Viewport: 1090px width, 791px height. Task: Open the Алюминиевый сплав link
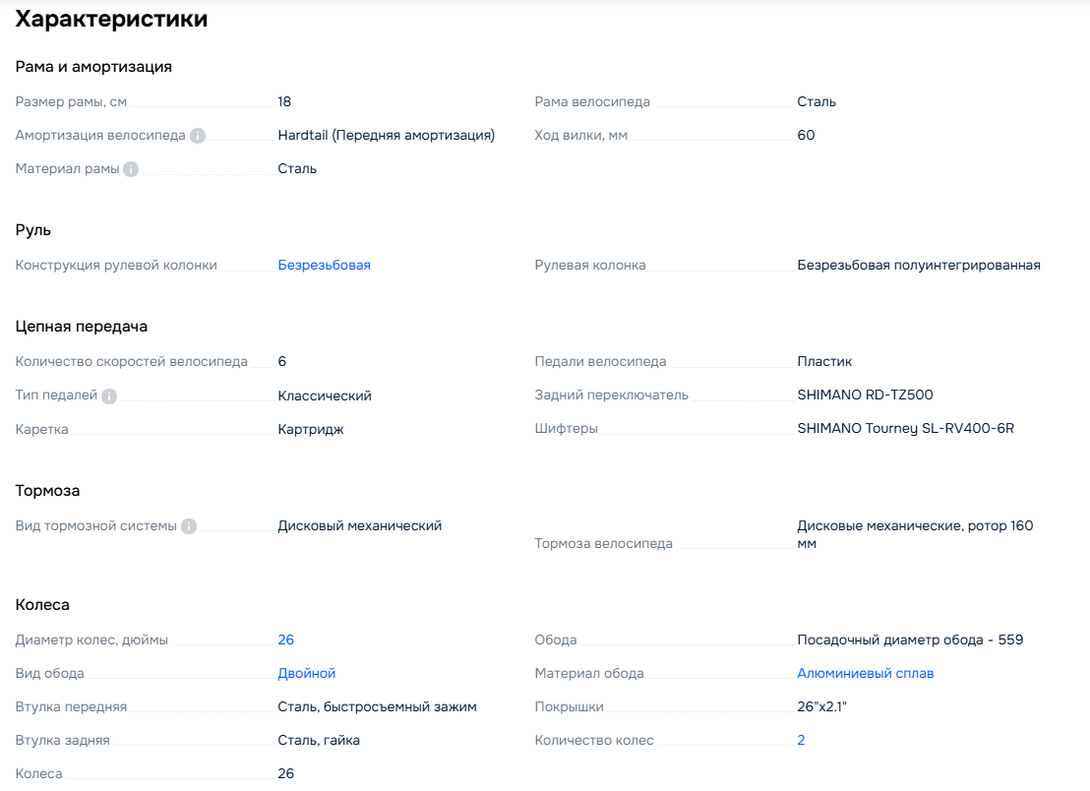(x=865, y=673)
